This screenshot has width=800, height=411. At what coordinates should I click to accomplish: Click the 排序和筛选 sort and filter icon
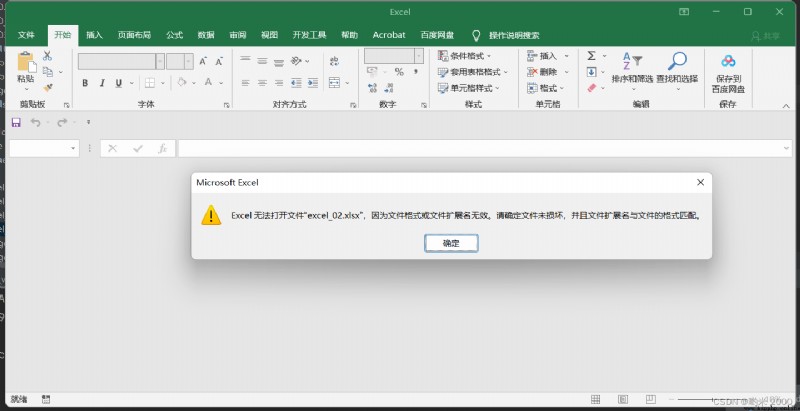[x=633, y=61]
